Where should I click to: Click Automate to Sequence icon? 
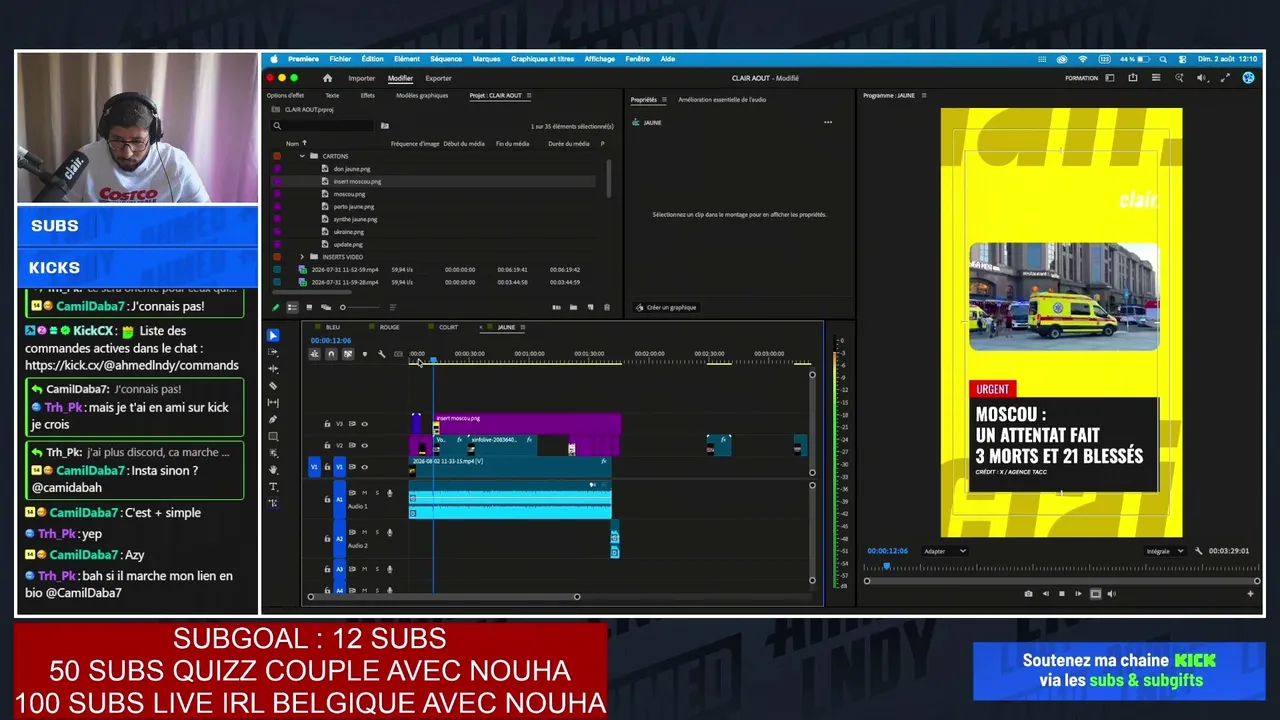(556, 307)
